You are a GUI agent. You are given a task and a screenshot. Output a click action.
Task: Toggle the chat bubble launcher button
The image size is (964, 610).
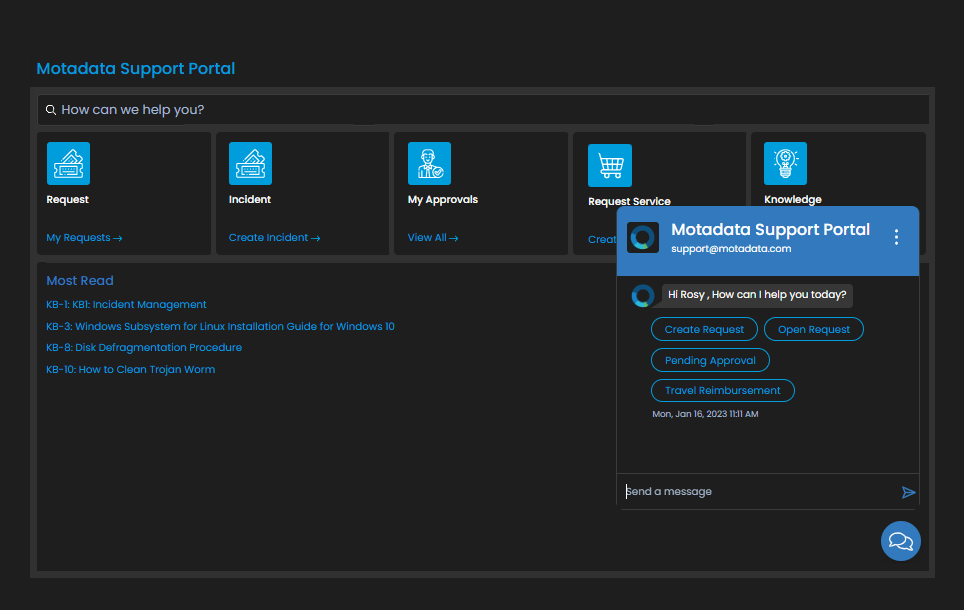pos(901,541)
